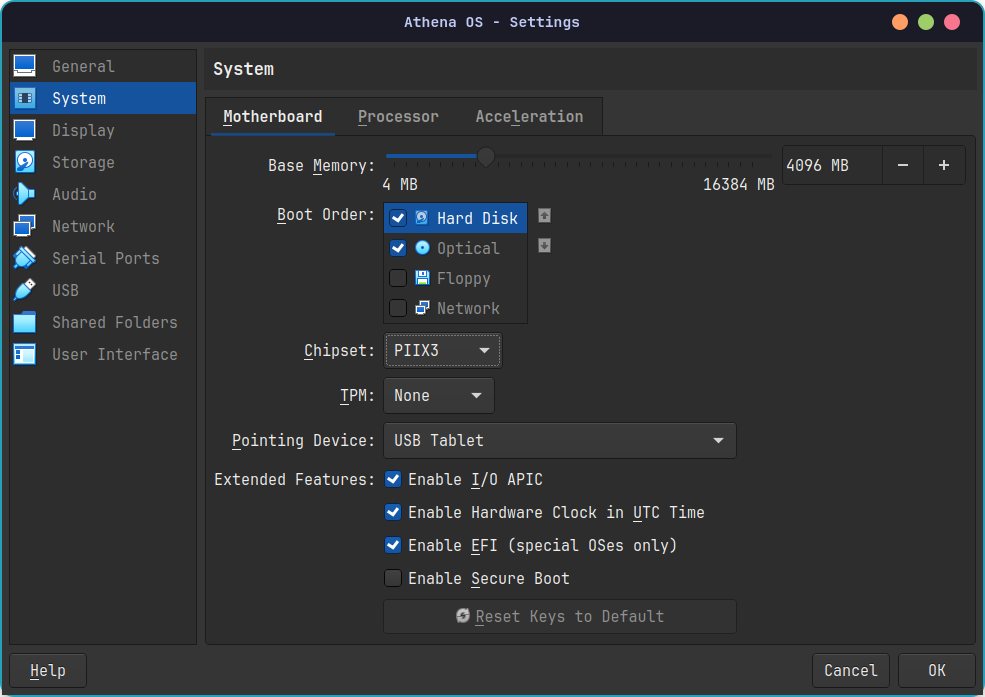The image size is (985, 697).
Task: Click the User Interface layout icon
Action: (24, 354)
